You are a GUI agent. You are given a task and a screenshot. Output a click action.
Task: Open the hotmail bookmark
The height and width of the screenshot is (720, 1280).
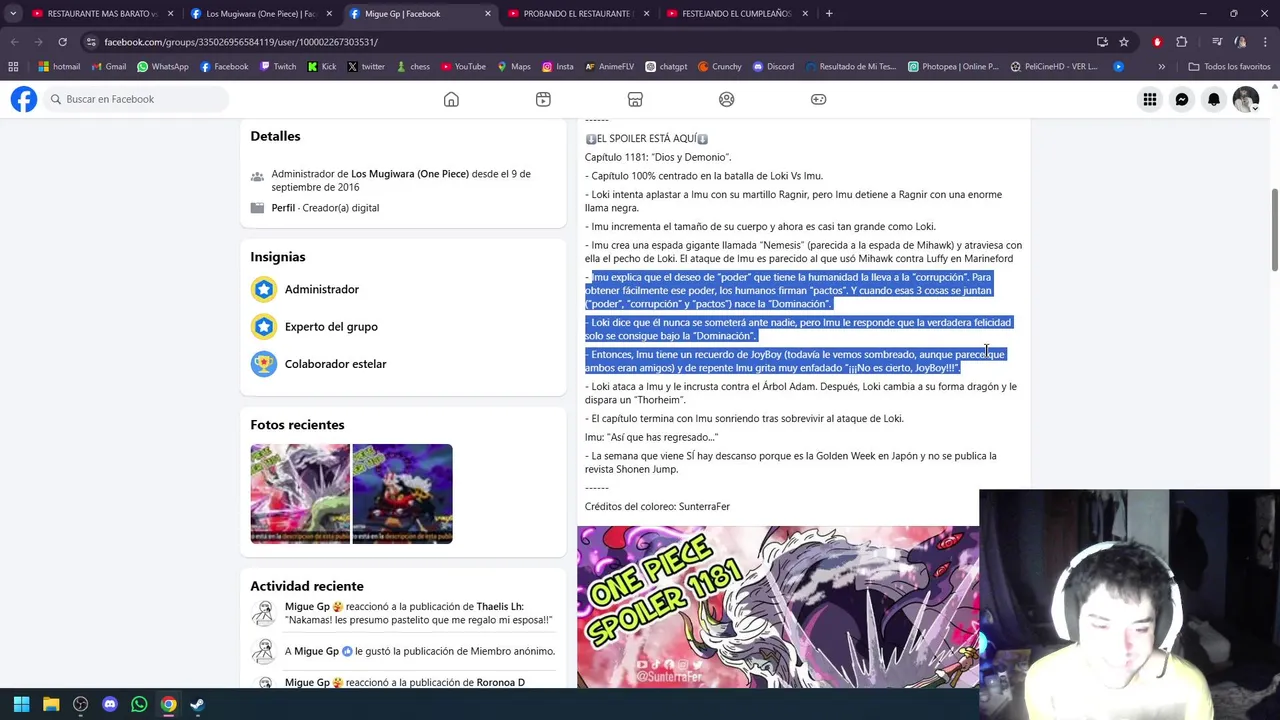[59, 67]
